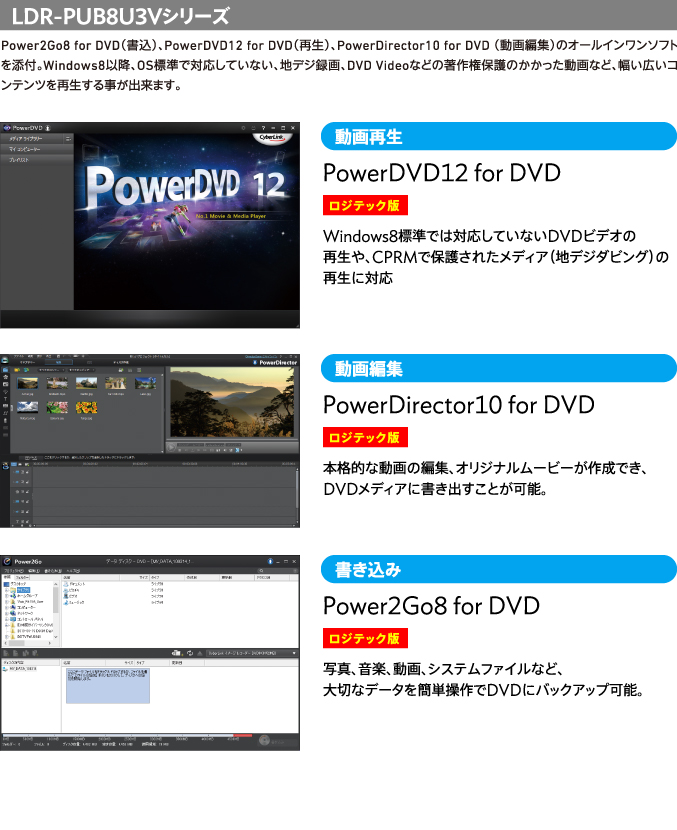Select the MY_DATA disc entry in Power2Go

(21, 669)
